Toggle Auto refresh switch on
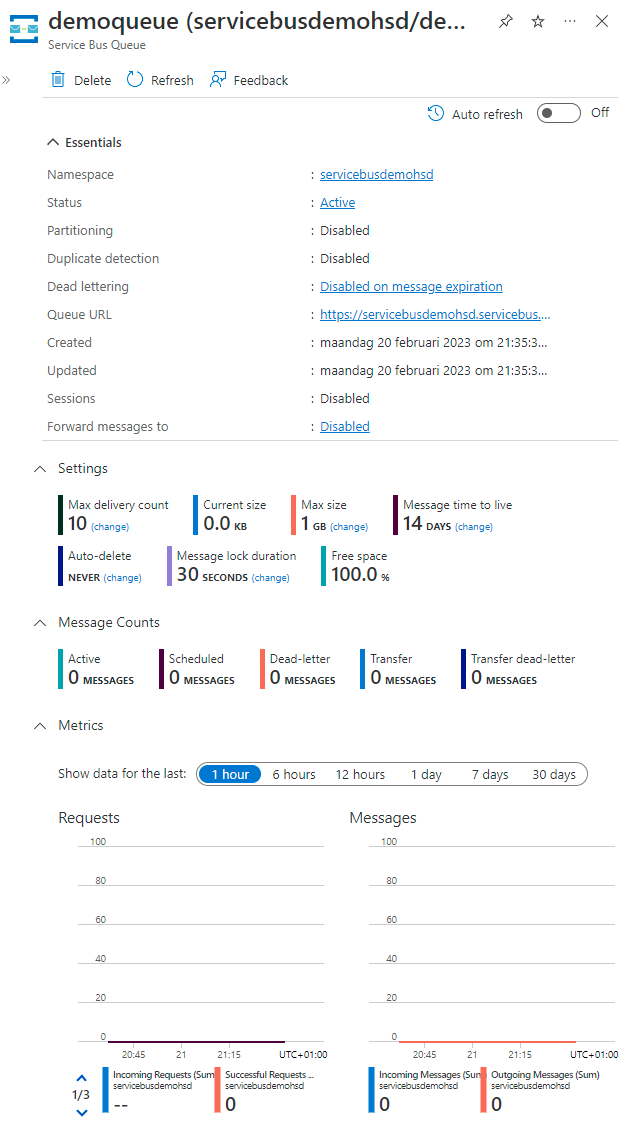The height and width of the screenshot is (1137, 634). [x=559, y=113]
